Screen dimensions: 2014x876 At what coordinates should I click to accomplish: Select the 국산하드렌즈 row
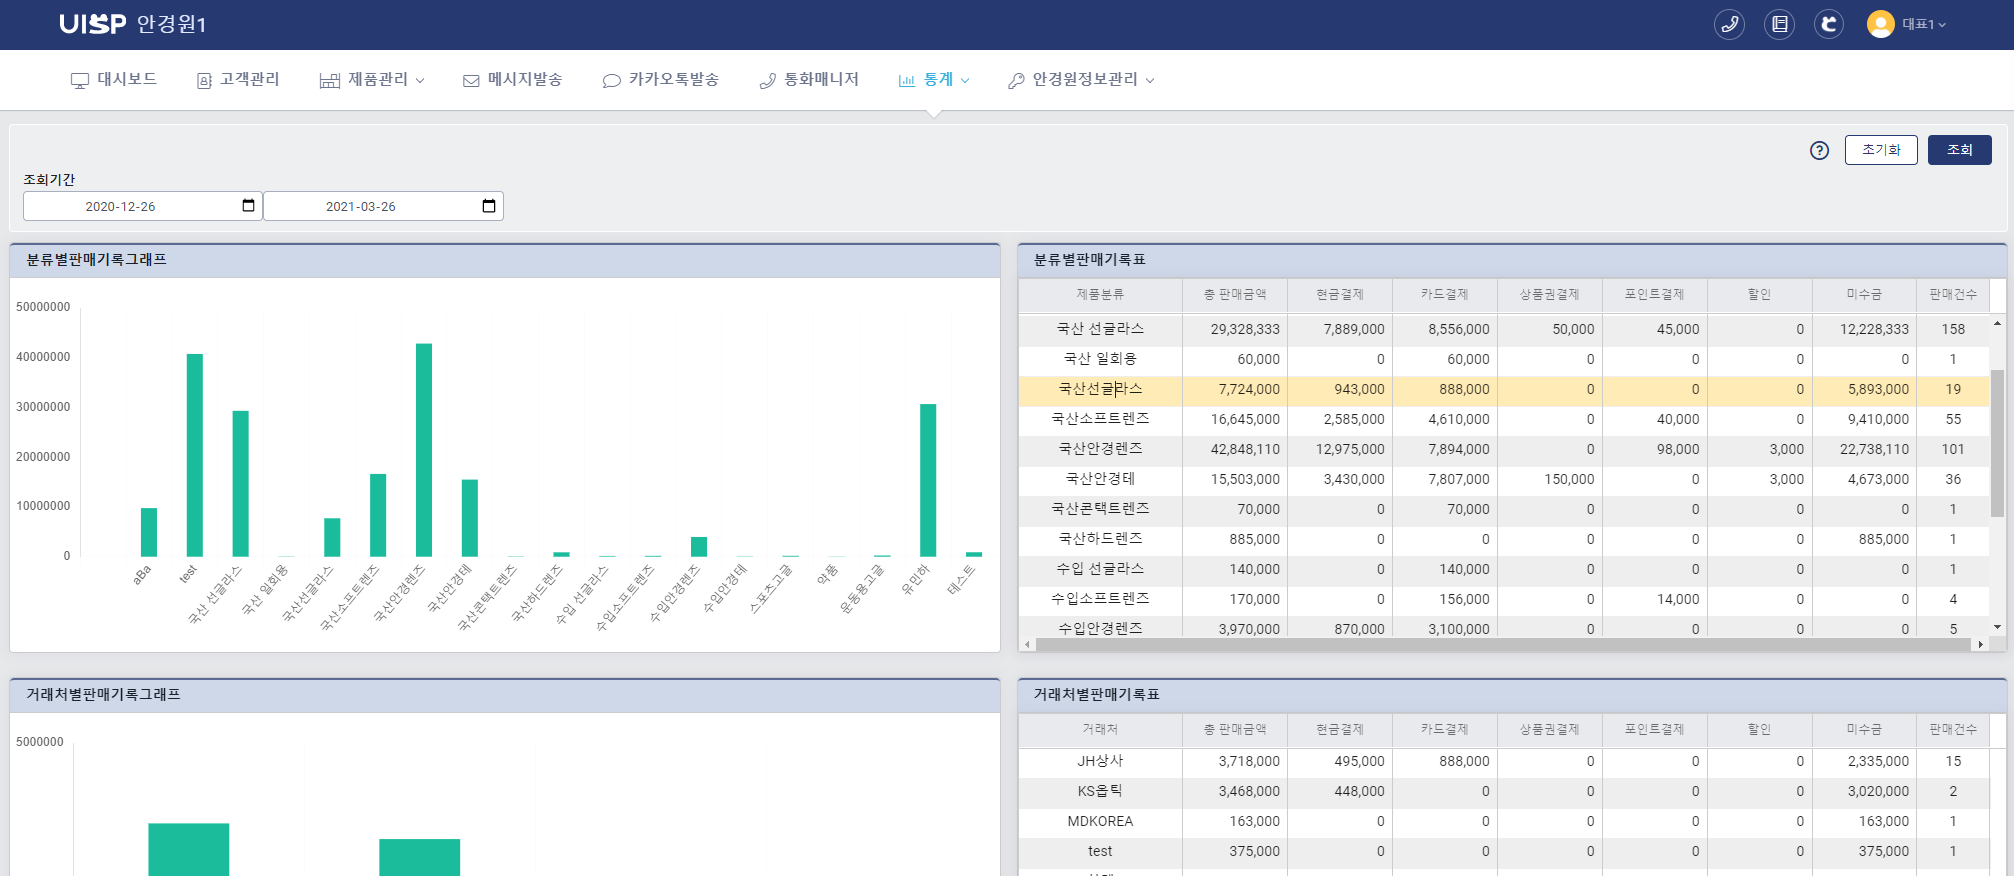(x=1504, y=539)
